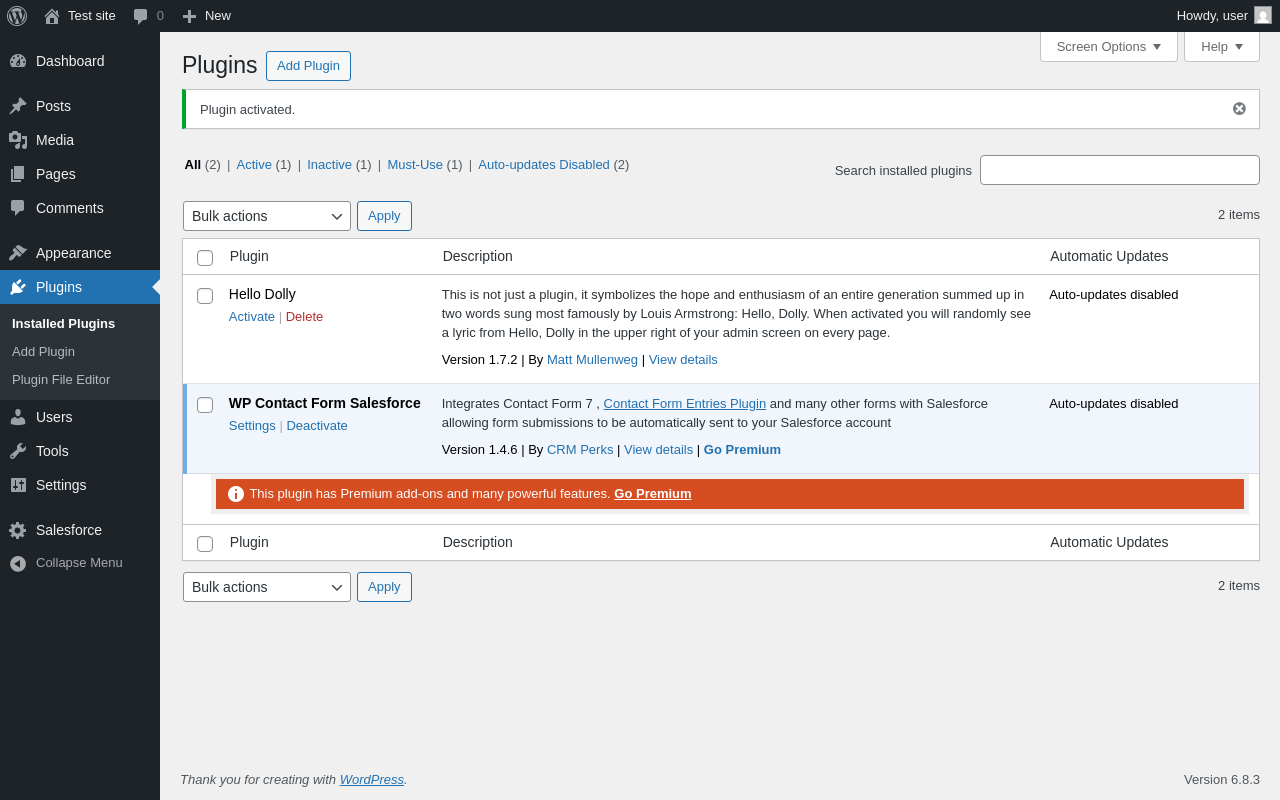Expand the Help panel
Screen dimensions: 1280x800
(1222, 46)
